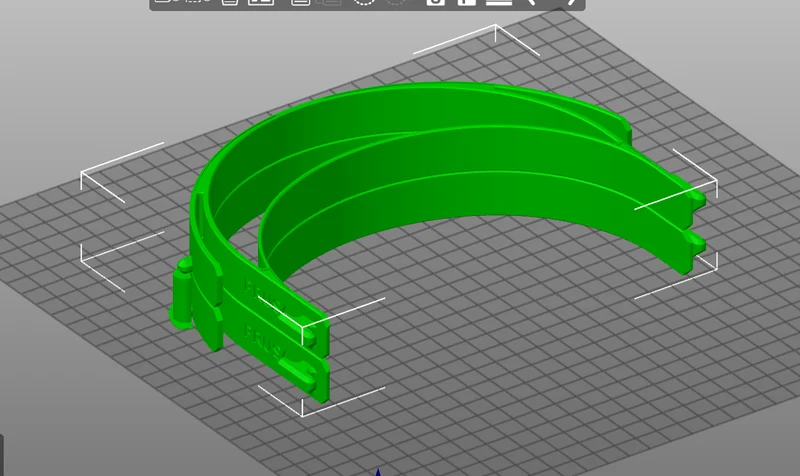The image size is (800, 476).
Task: Click the upper embossed PRUSA lettering
Action: click(x=263, y=296)
